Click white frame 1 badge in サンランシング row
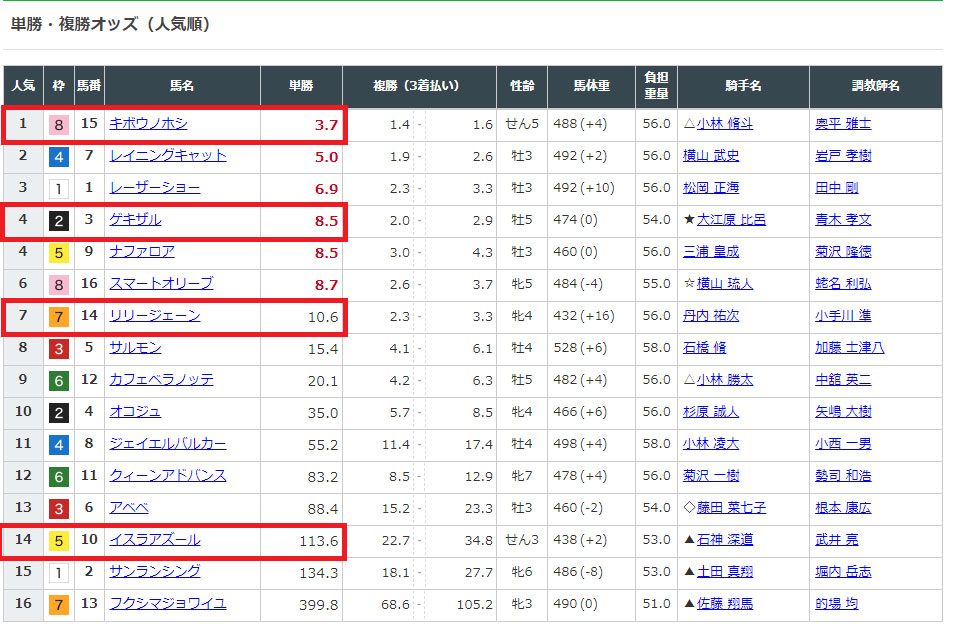The height and width of the screenshot is (629, 957). 59,572
